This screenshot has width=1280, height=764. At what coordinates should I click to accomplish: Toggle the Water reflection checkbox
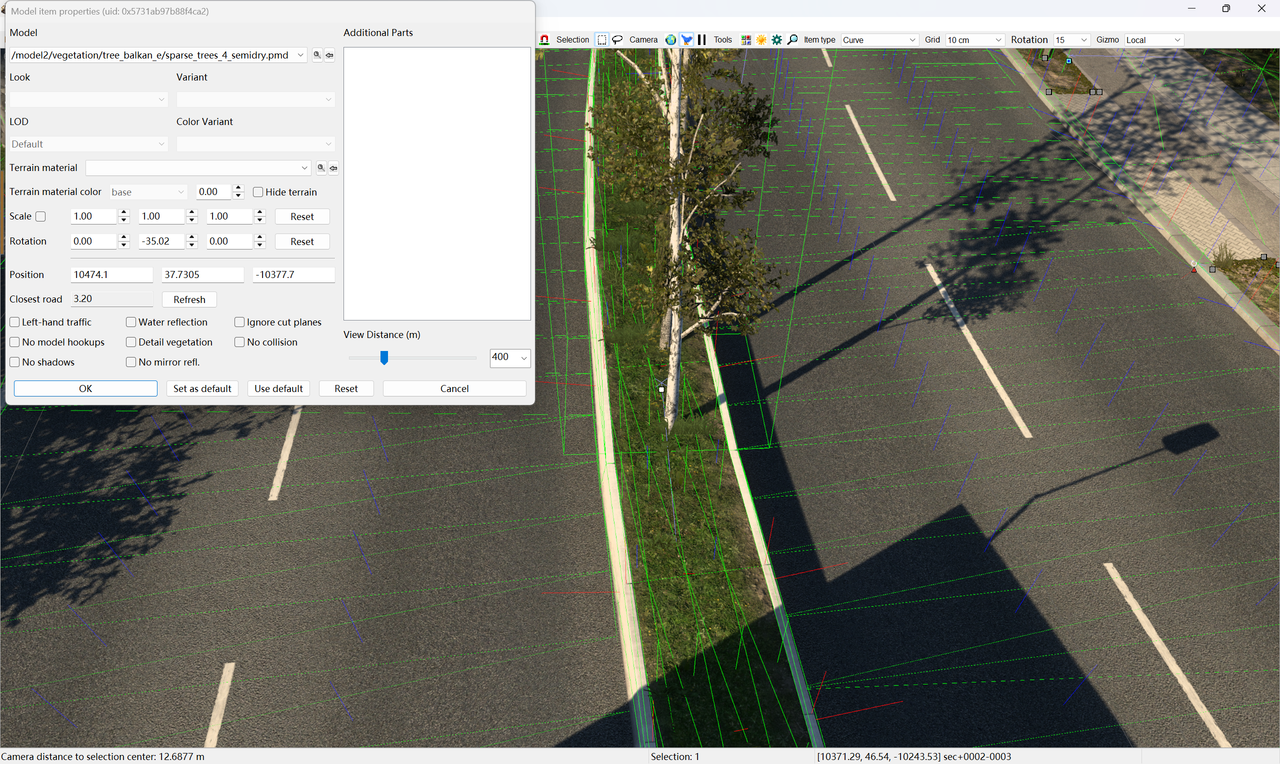pos(130,321)
